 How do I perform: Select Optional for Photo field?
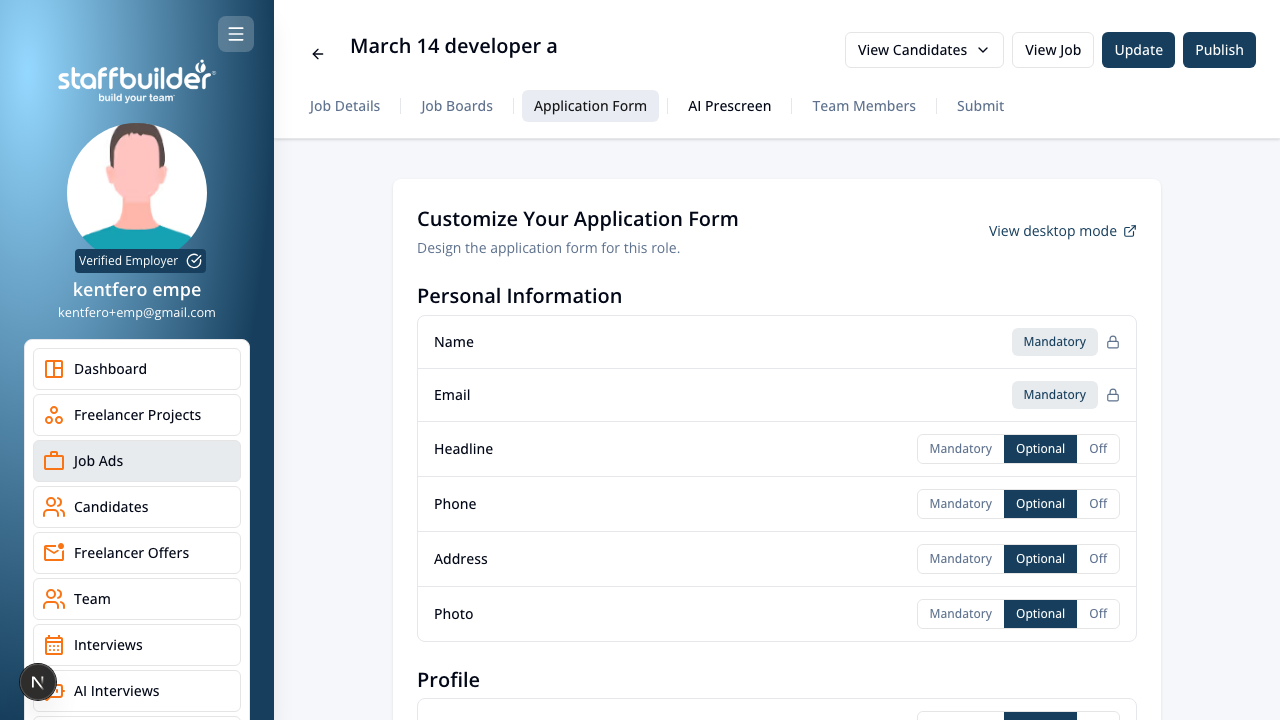[1040, 614]
